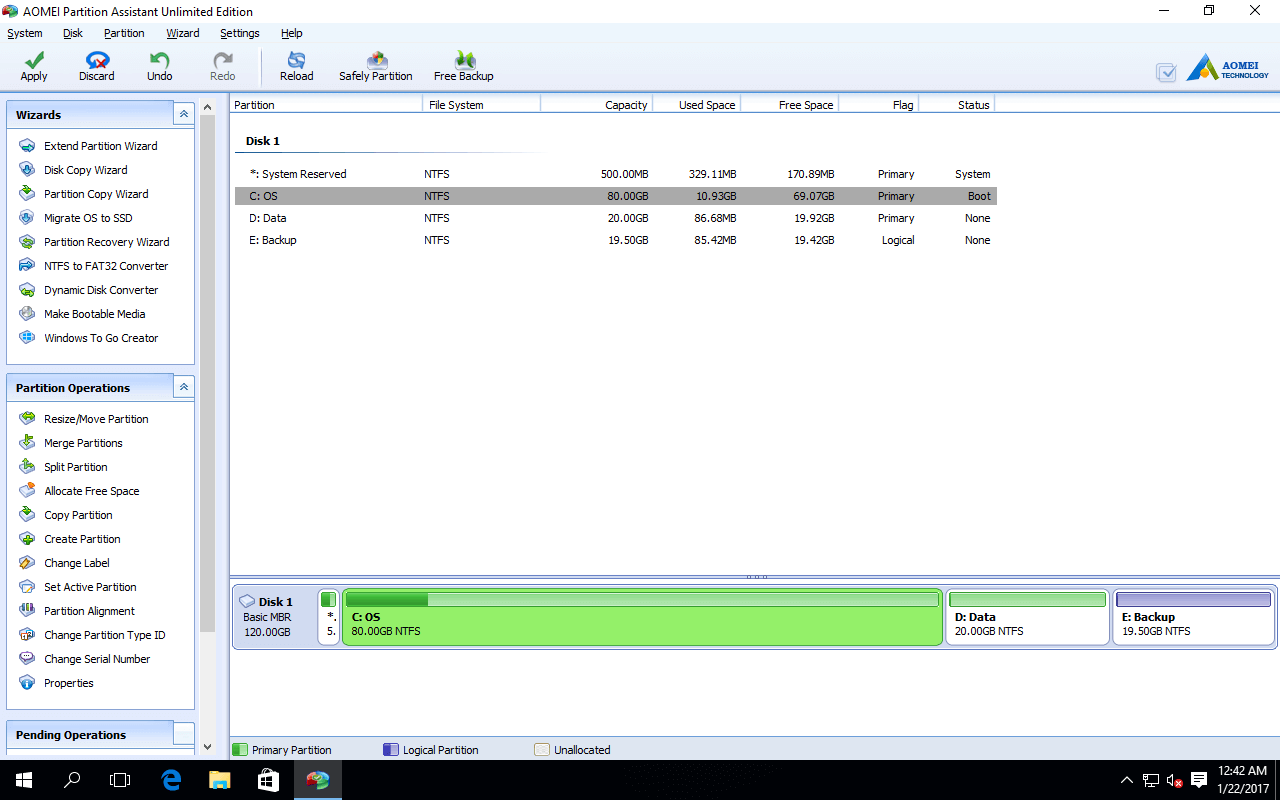
Task: Undo the last operation
Action: pos(159,65)
